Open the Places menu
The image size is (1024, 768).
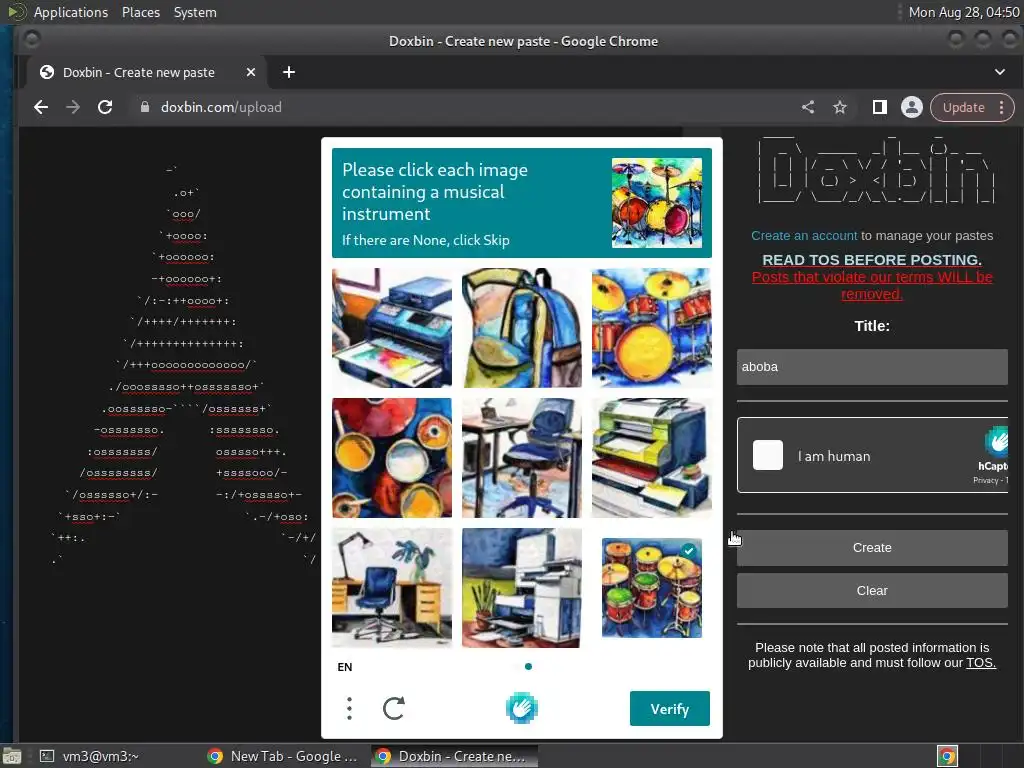141,12
